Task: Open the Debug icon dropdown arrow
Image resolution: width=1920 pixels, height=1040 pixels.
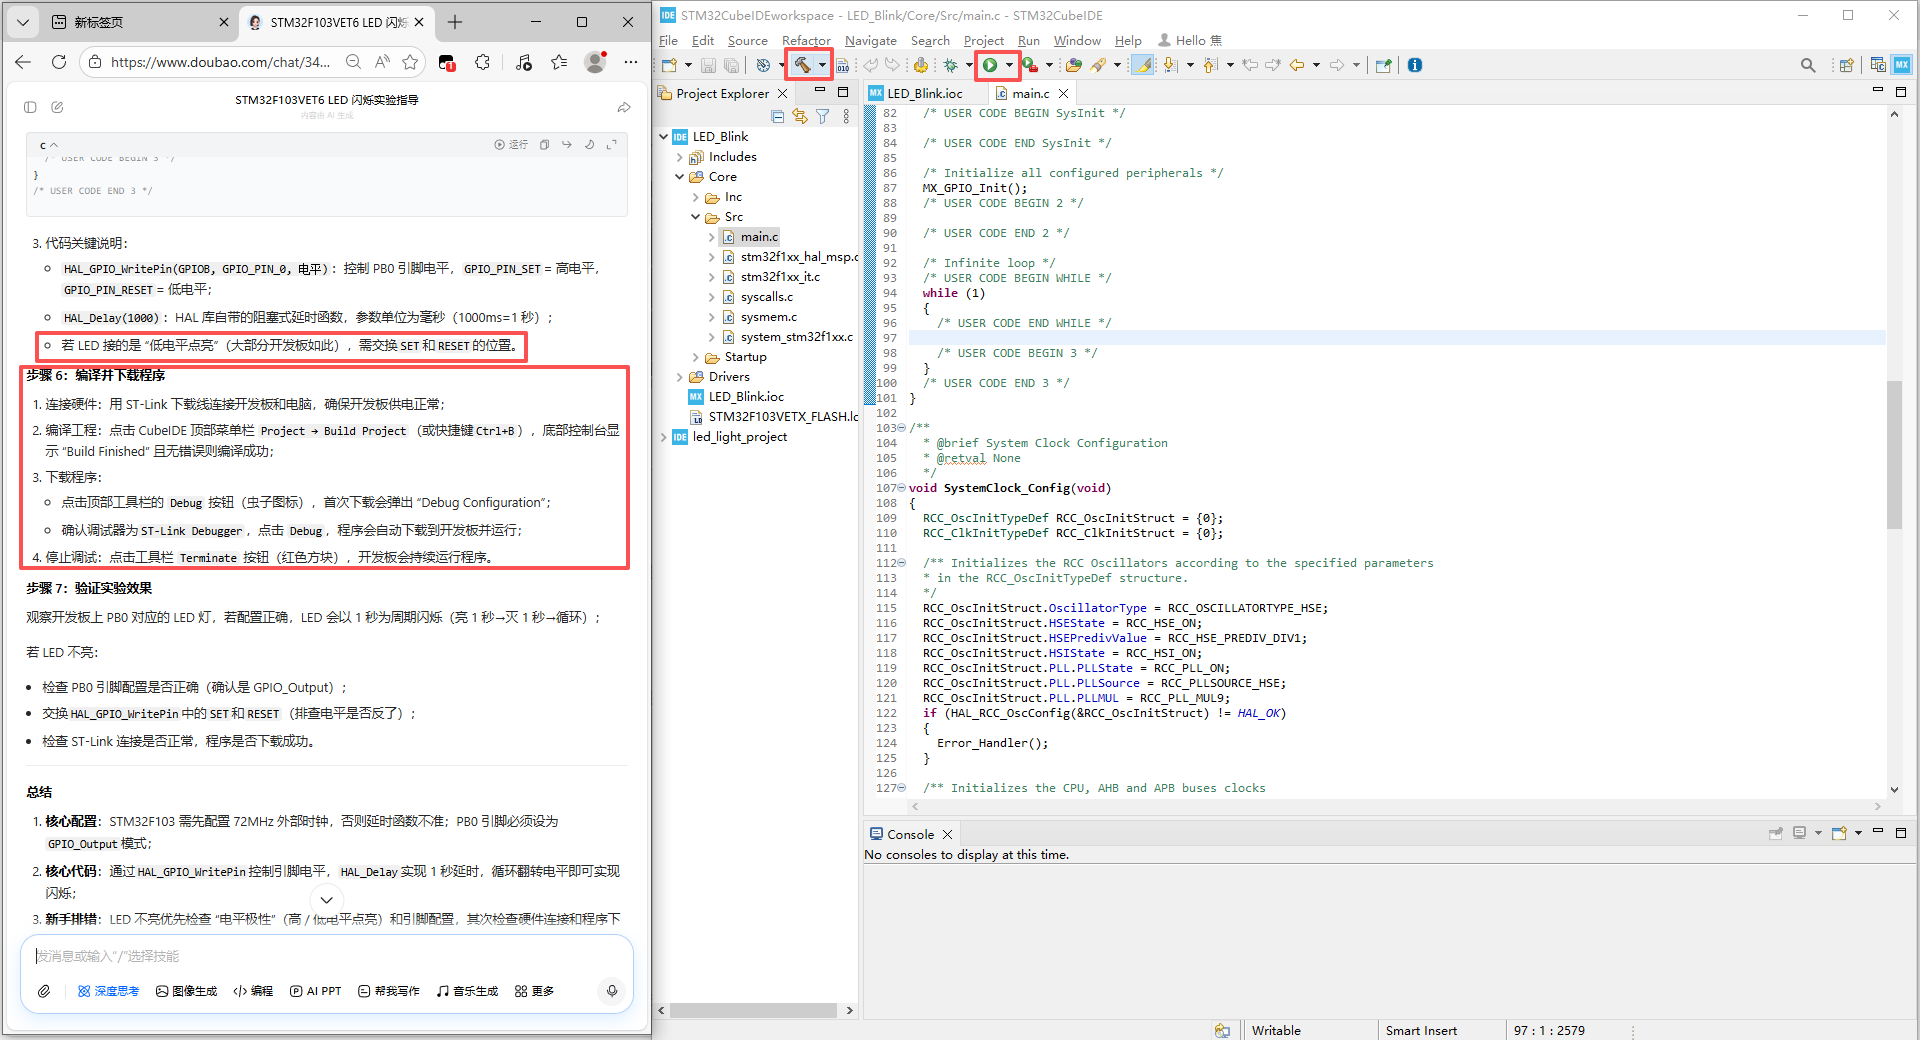Action: coord(968,65)
